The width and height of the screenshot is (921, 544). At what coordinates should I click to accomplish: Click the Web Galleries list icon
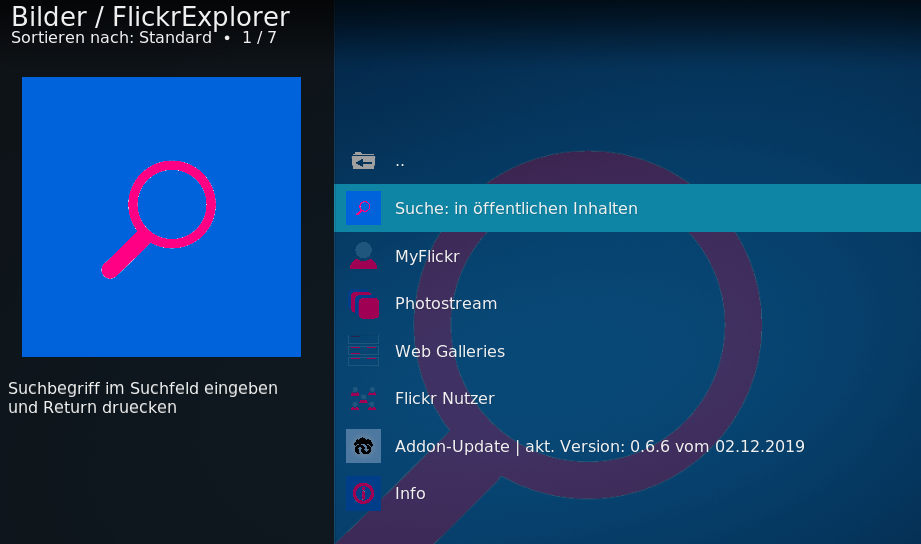coord(364,351)
